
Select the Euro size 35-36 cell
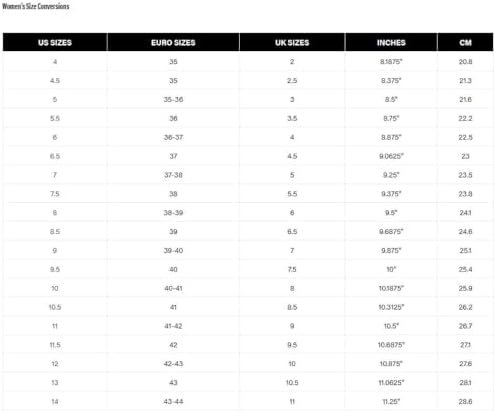pyautogui.click(x=173, y=99)
